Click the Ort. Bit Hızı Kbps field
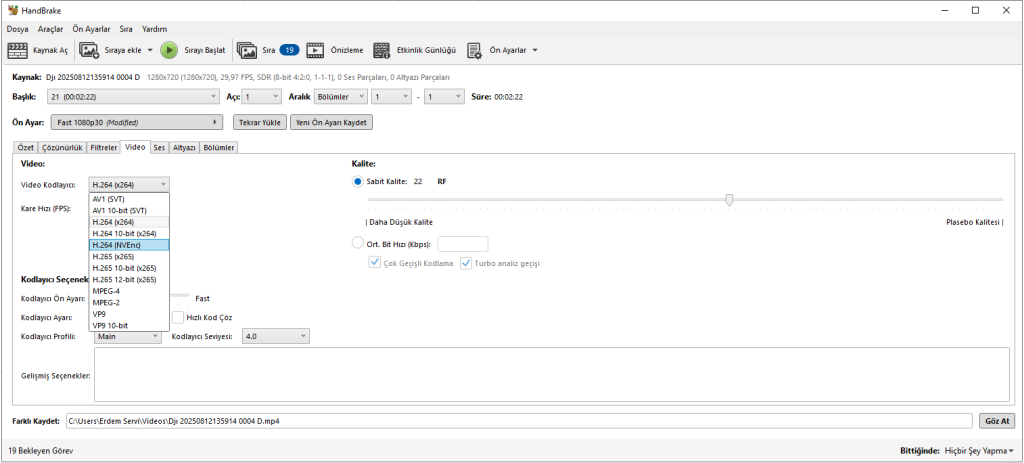The width and height of the screenshot is (1024, 463). point(462,244)
